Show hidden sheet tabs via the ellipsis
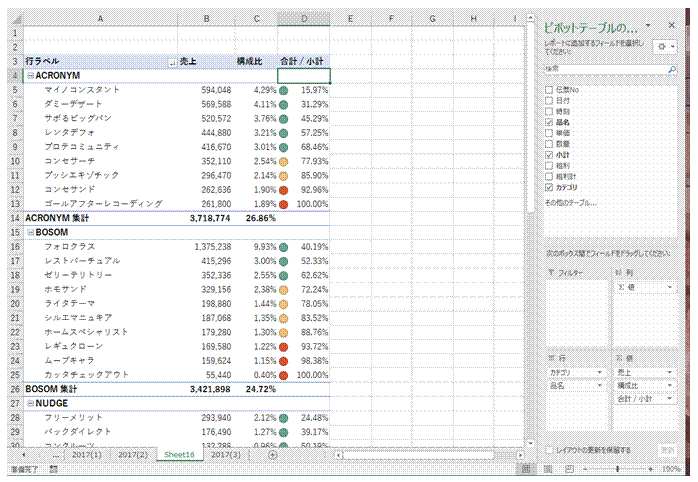The width and height of the screenshot is (698, 482). click(56, 454)
